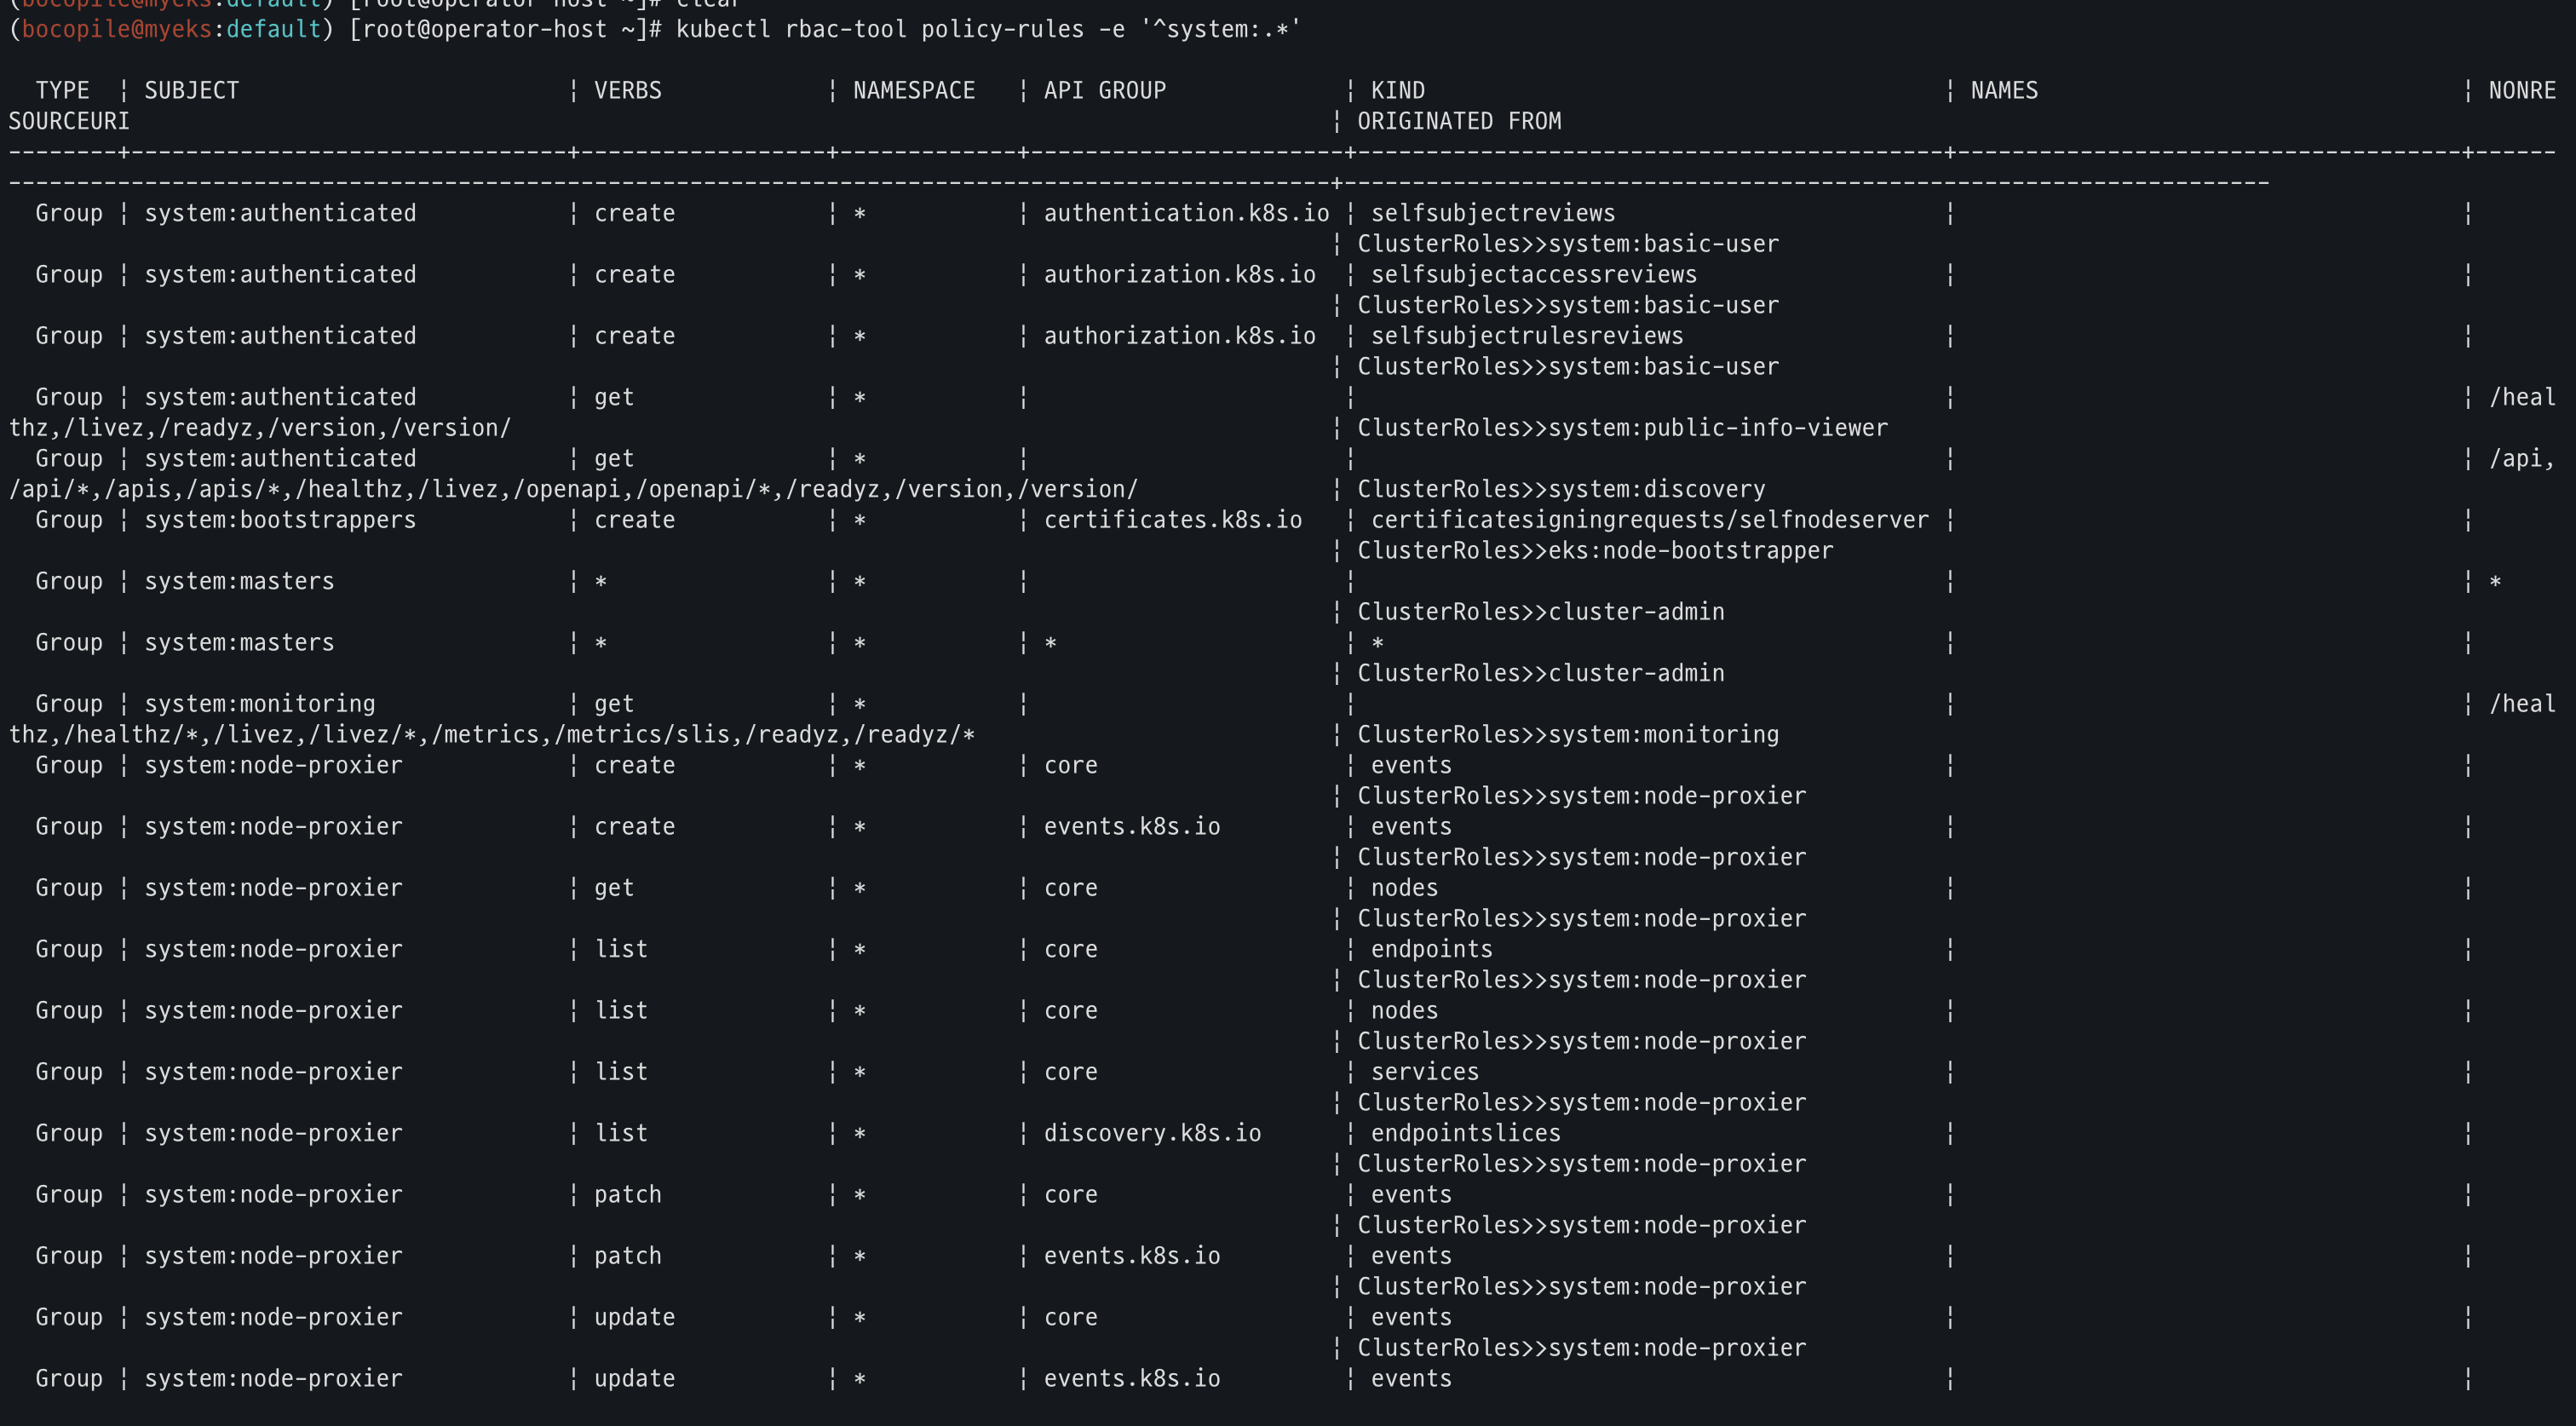2576x1426 pixels.
Task: Click the endpointslices kind entry
Action: [x=1466, y=1133]
